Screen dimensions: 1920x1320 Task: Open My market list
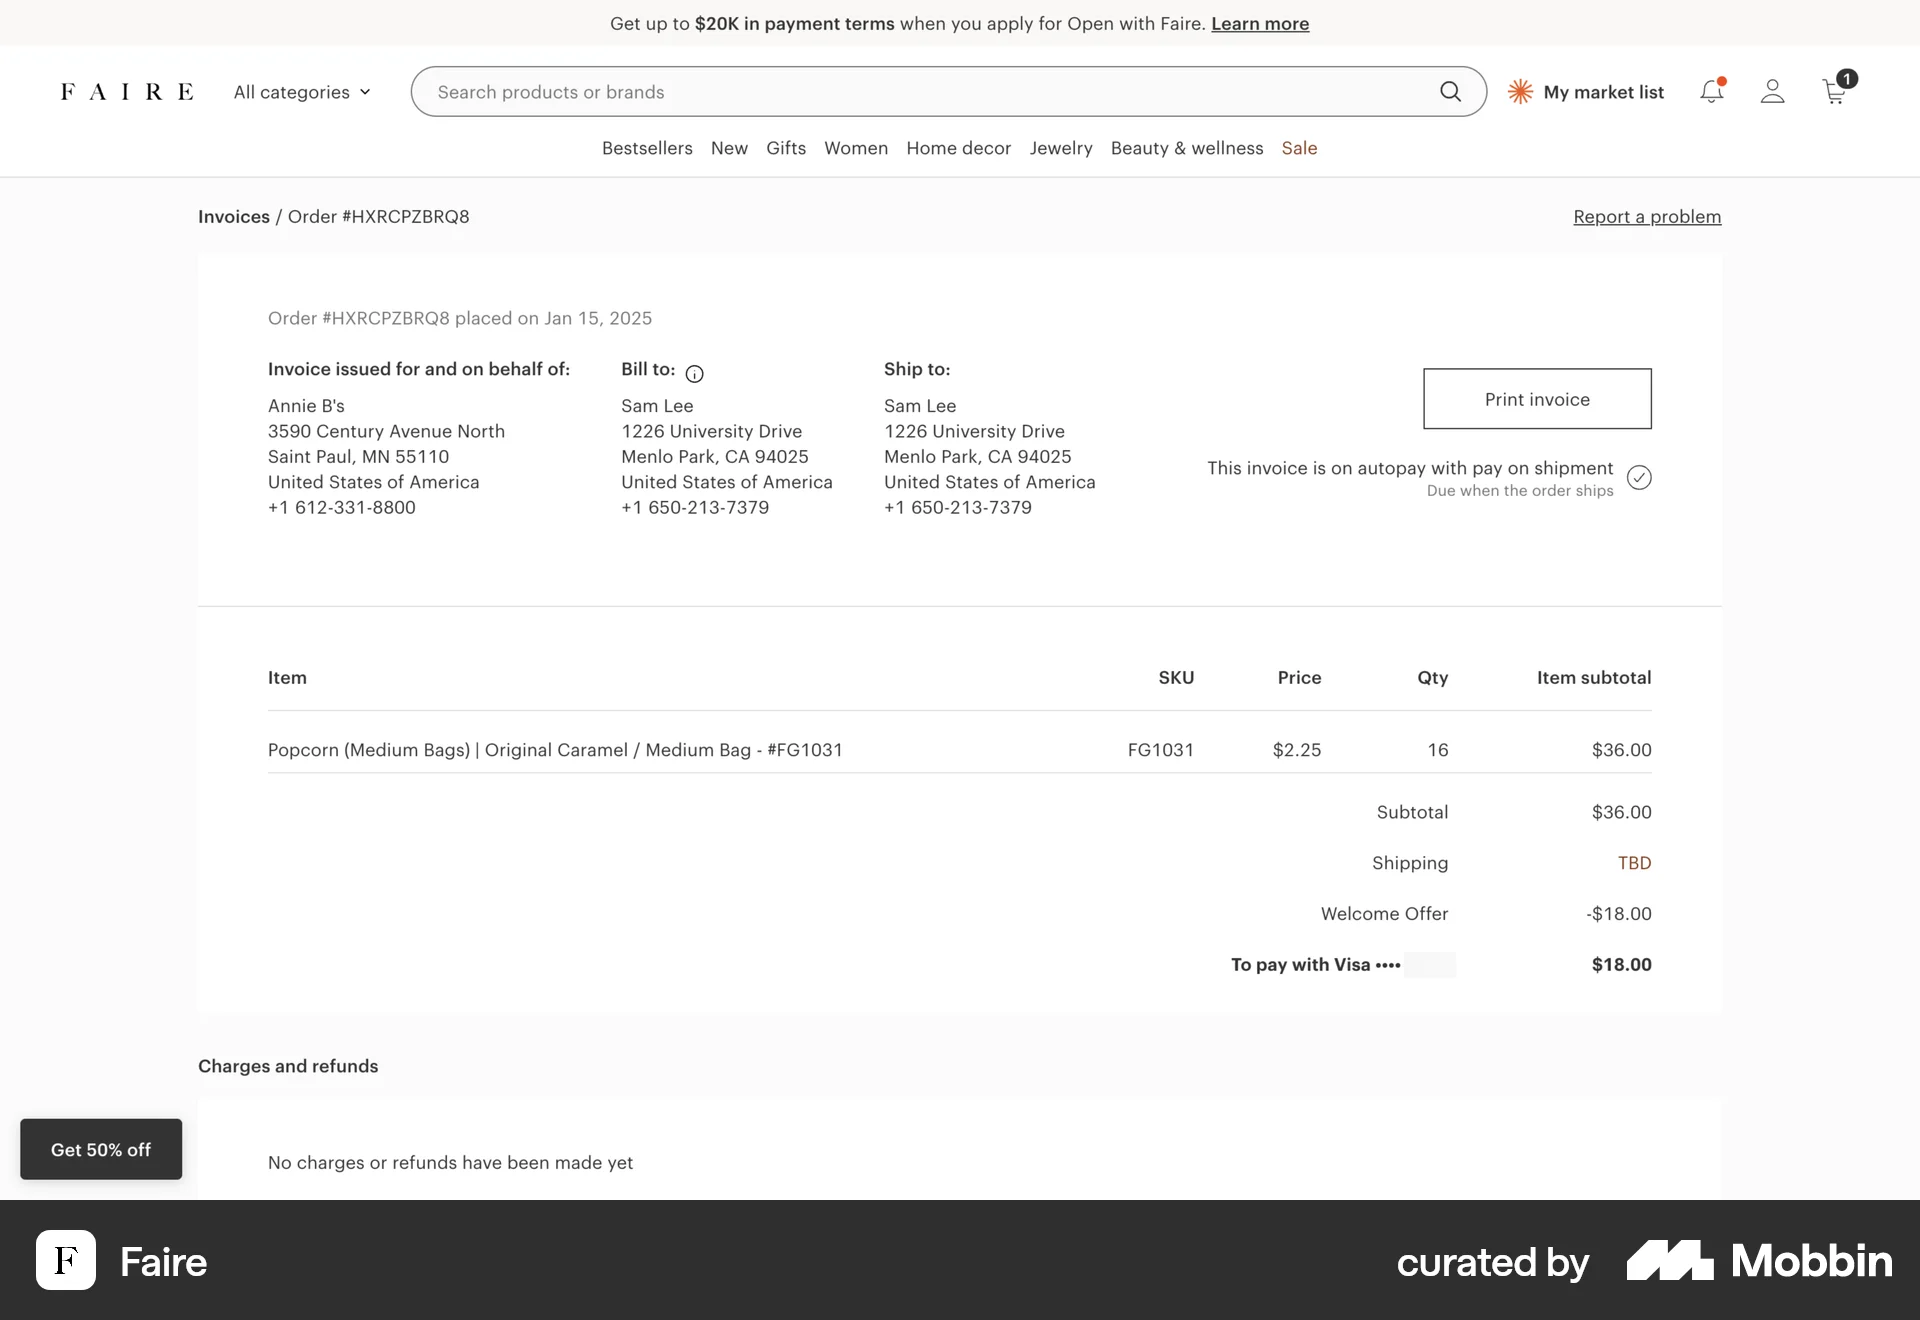1586,91
